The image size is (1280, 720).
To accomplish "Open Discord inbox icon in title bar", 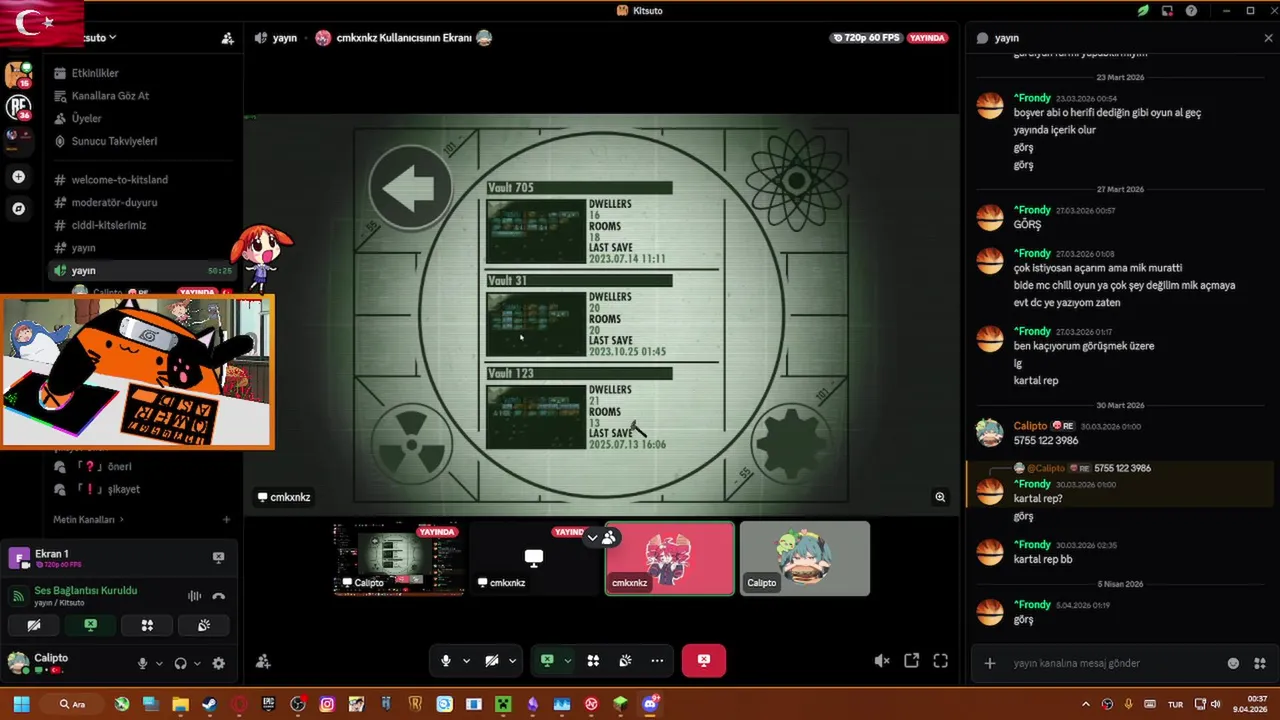I will click(1167, 11).
